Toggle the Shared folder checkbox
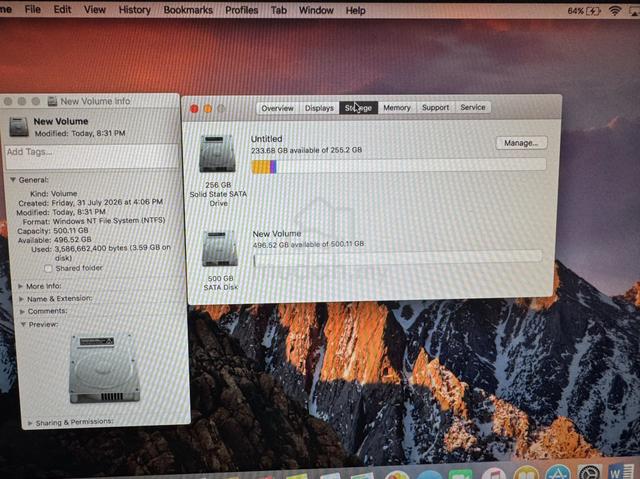 pyautogui.click(x=48, y=268)
